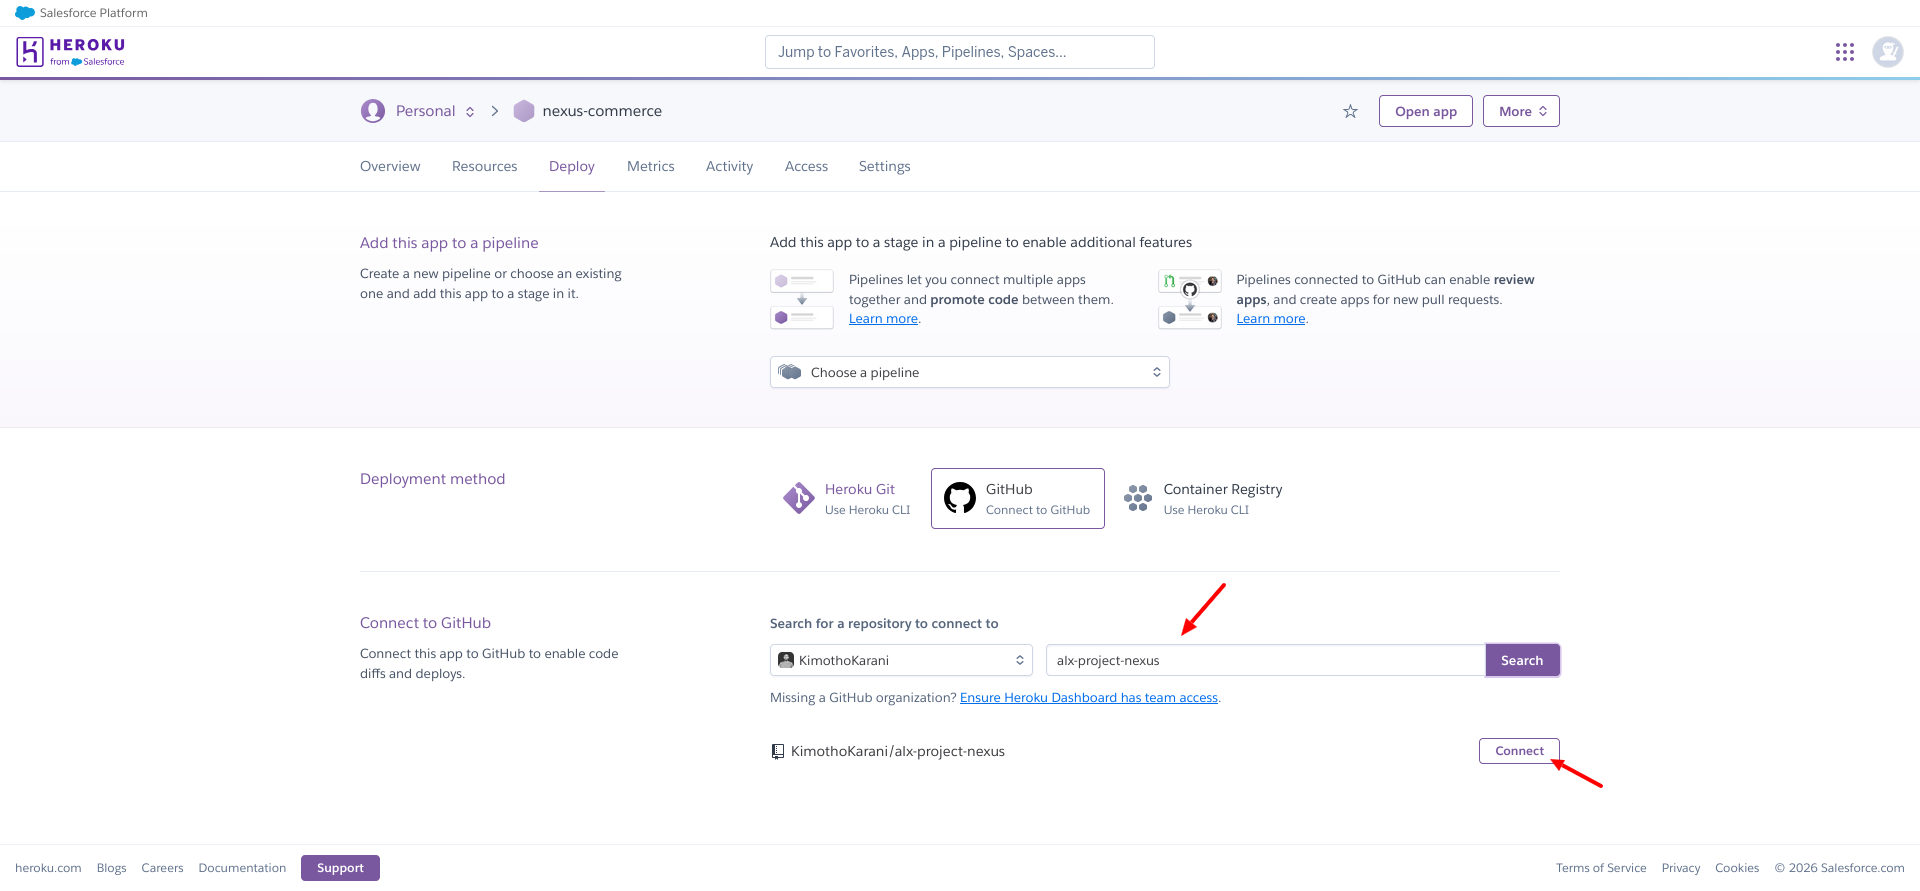Open Documentation footer link
This screenshot has height=891, width=1920.
click(x=242, y=868)
